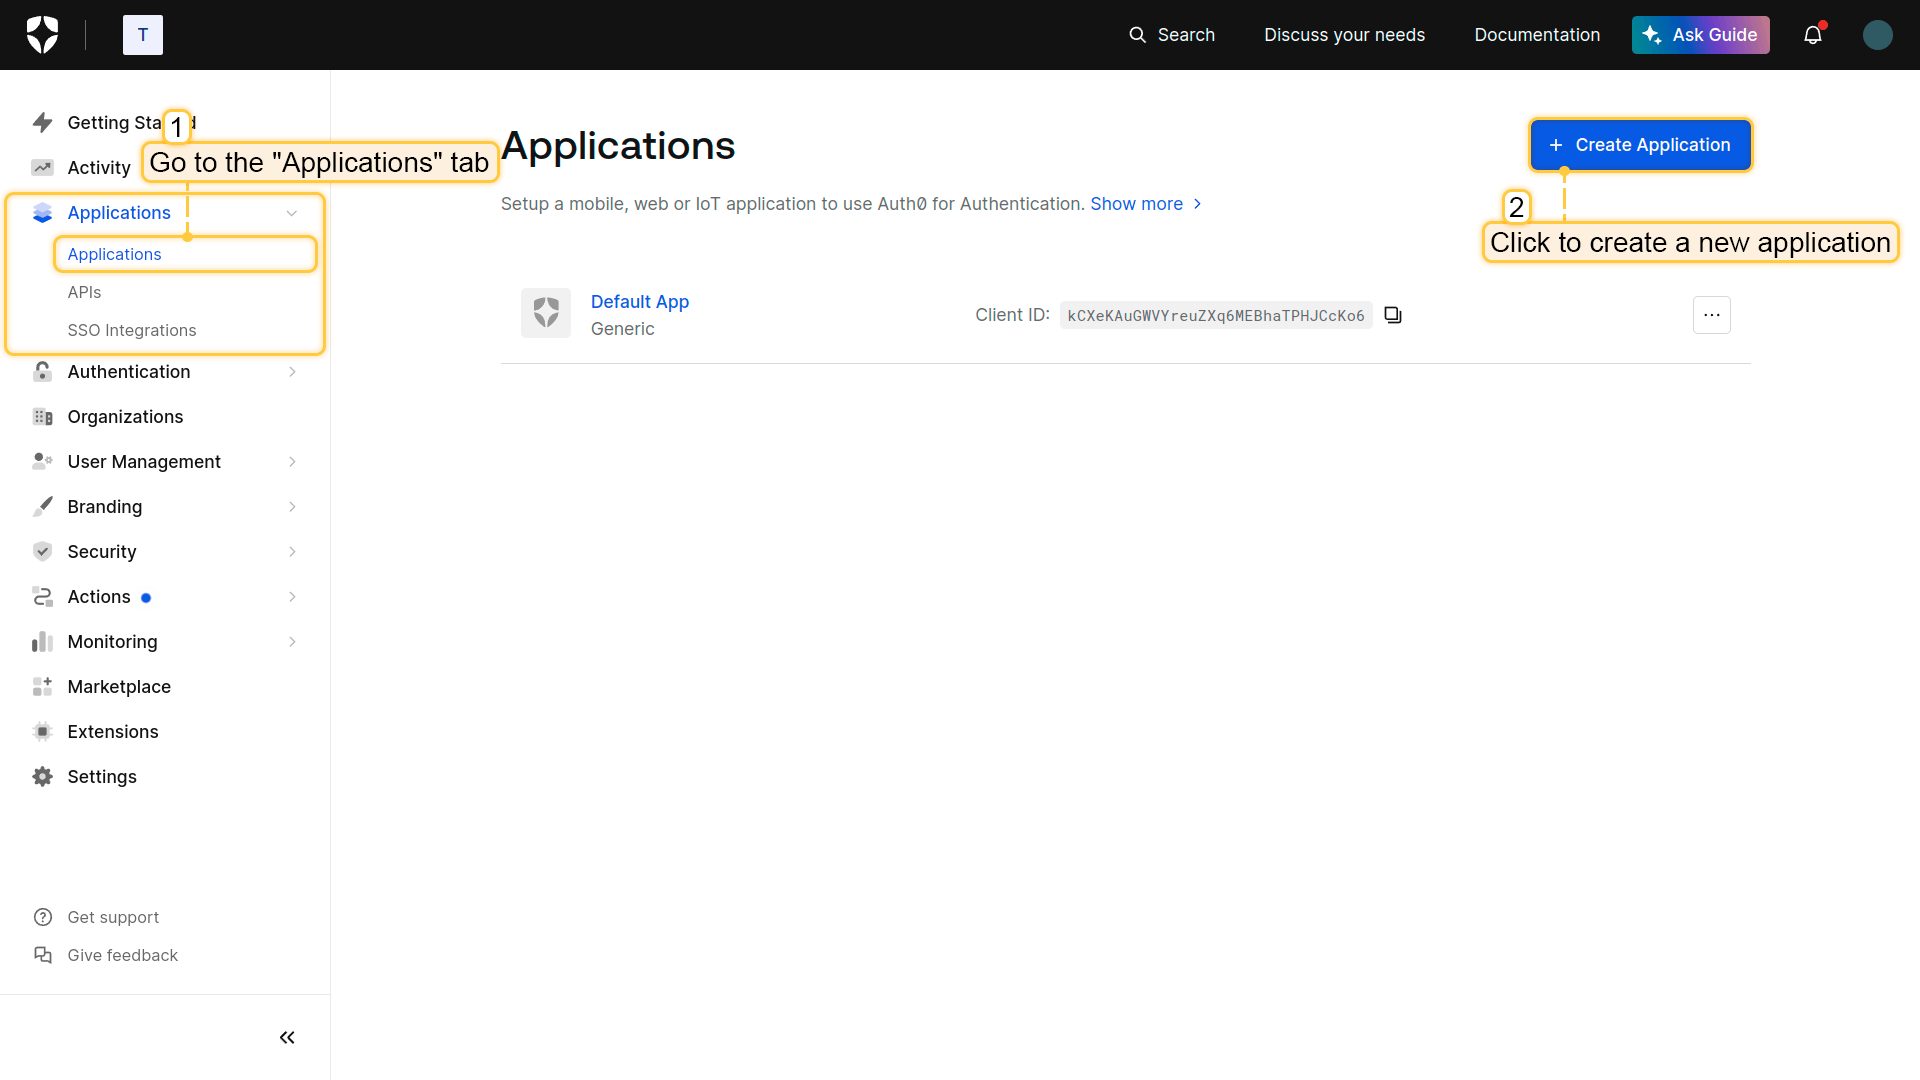The height and width of the screenshot is (1080, 1920).
Task: Open Settings from the sidebar
Action: [x=101, y=777]
